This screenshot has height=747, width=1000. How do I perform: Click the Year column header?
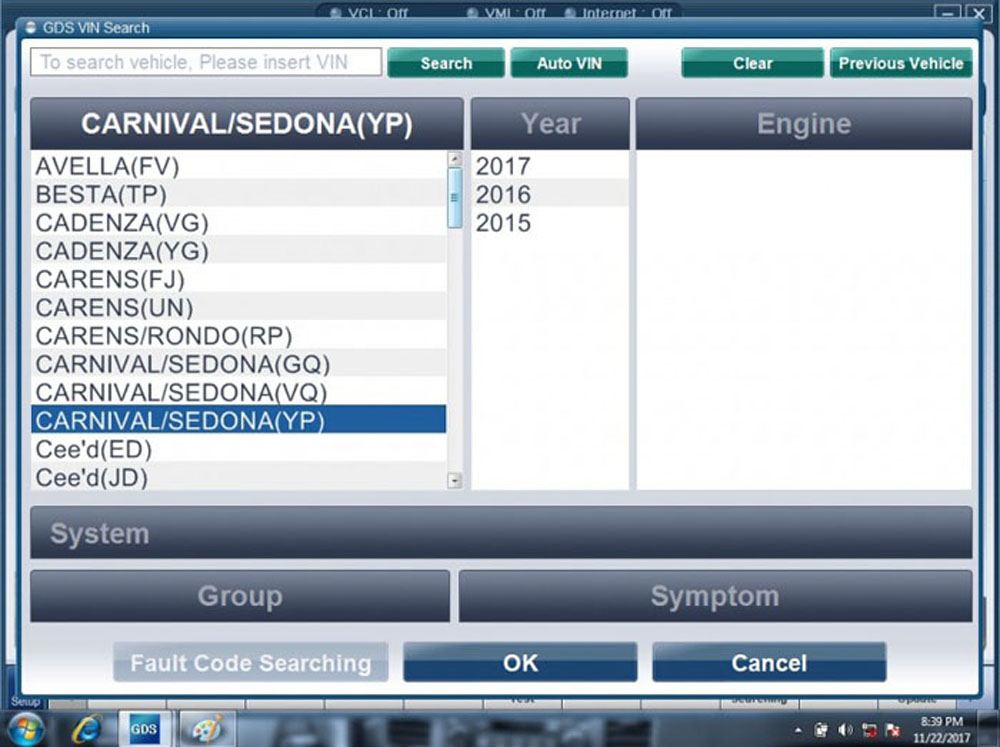(550, 124)
